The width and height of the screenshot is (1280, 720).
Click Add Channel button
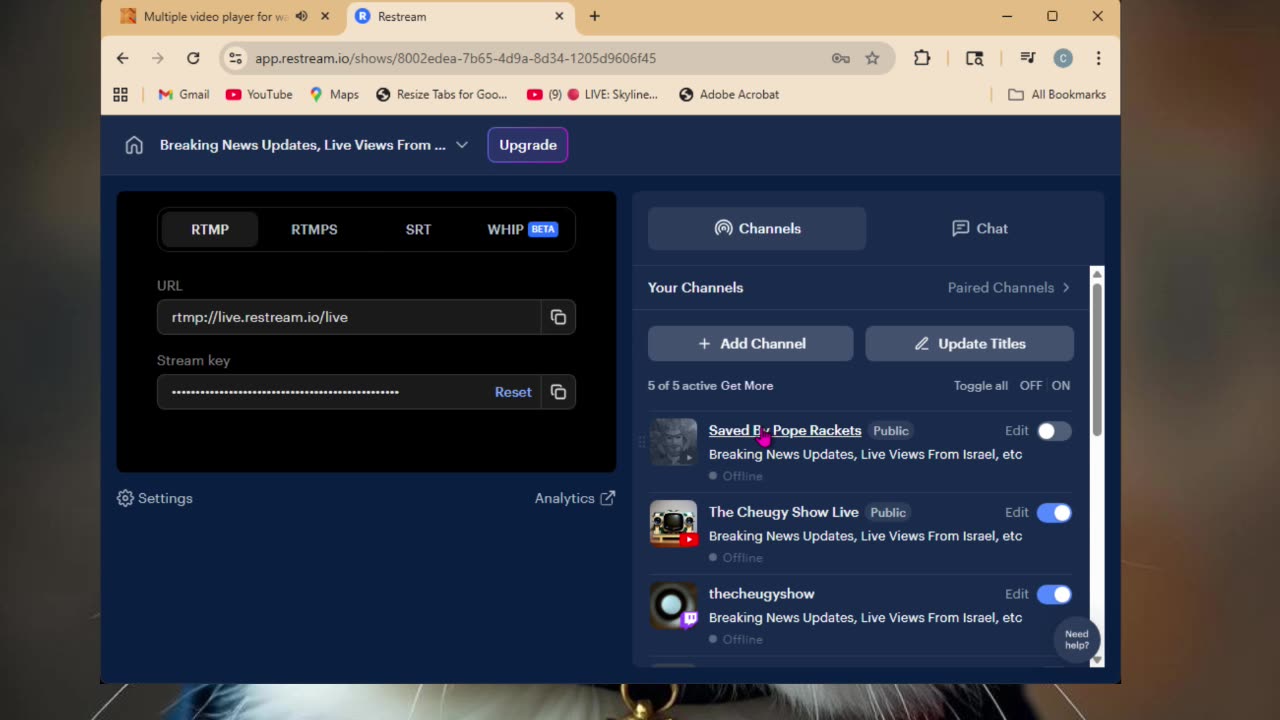[751, 343]
